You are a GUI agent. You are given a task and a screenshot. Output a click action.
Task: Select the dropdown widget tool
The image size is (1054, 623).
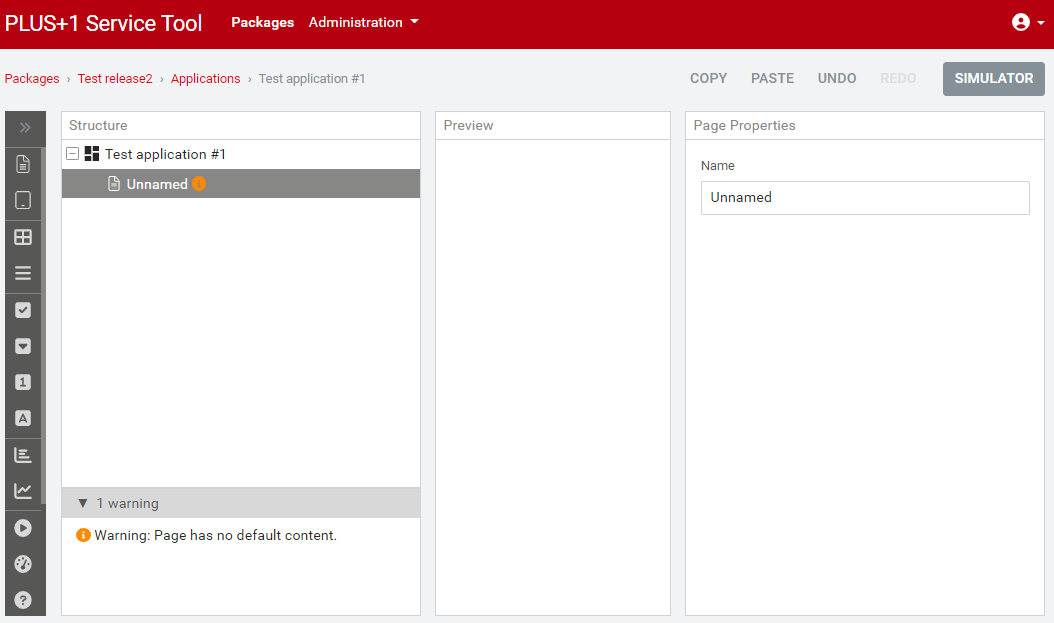pos(24,346)
